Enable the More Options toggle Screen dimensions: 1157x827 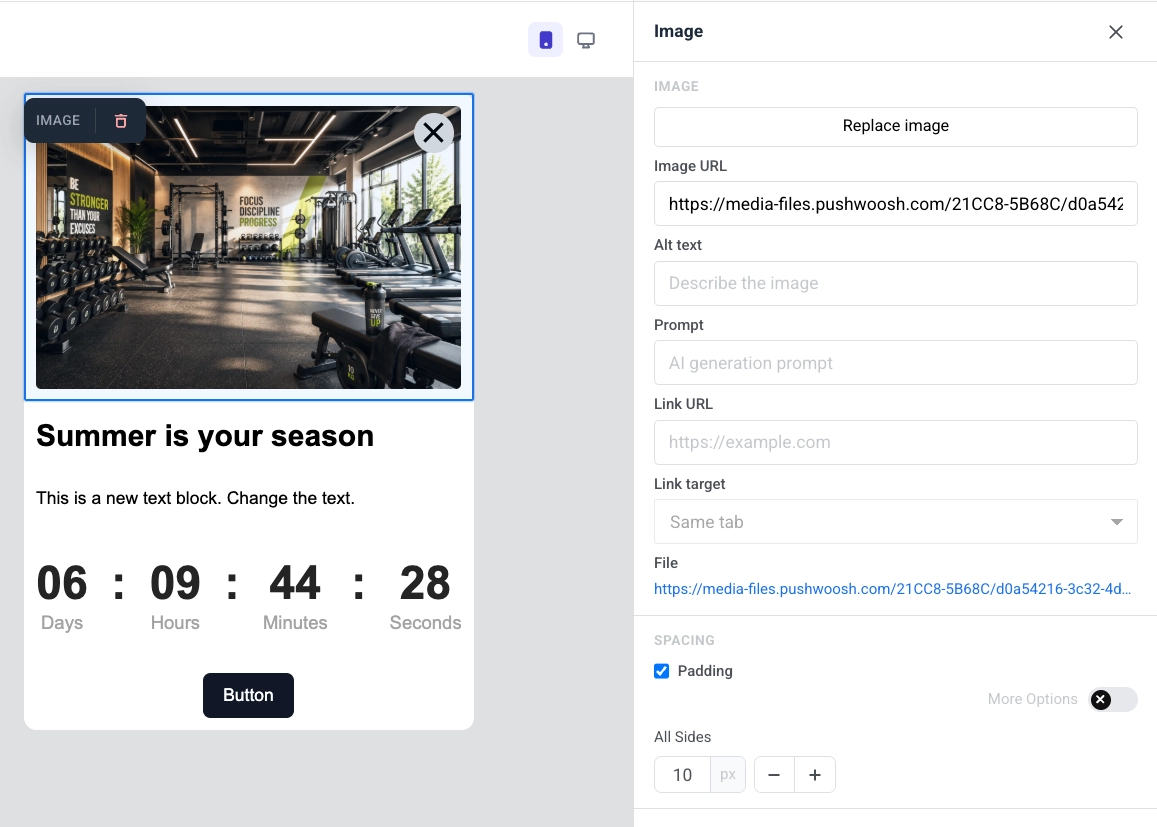coord(1113,699)
